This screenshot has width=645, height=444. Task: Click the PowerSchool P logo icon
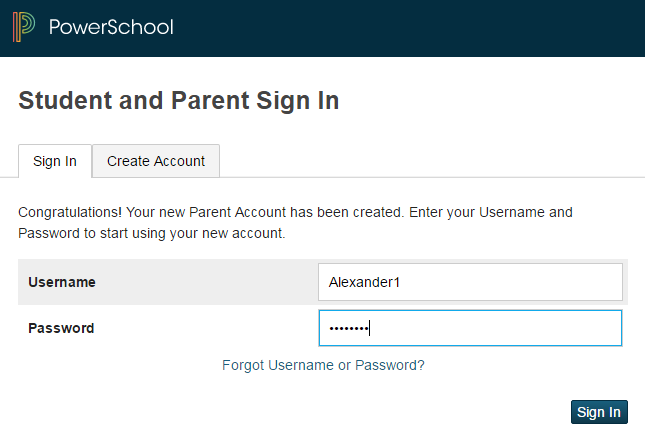pos(23,27)
